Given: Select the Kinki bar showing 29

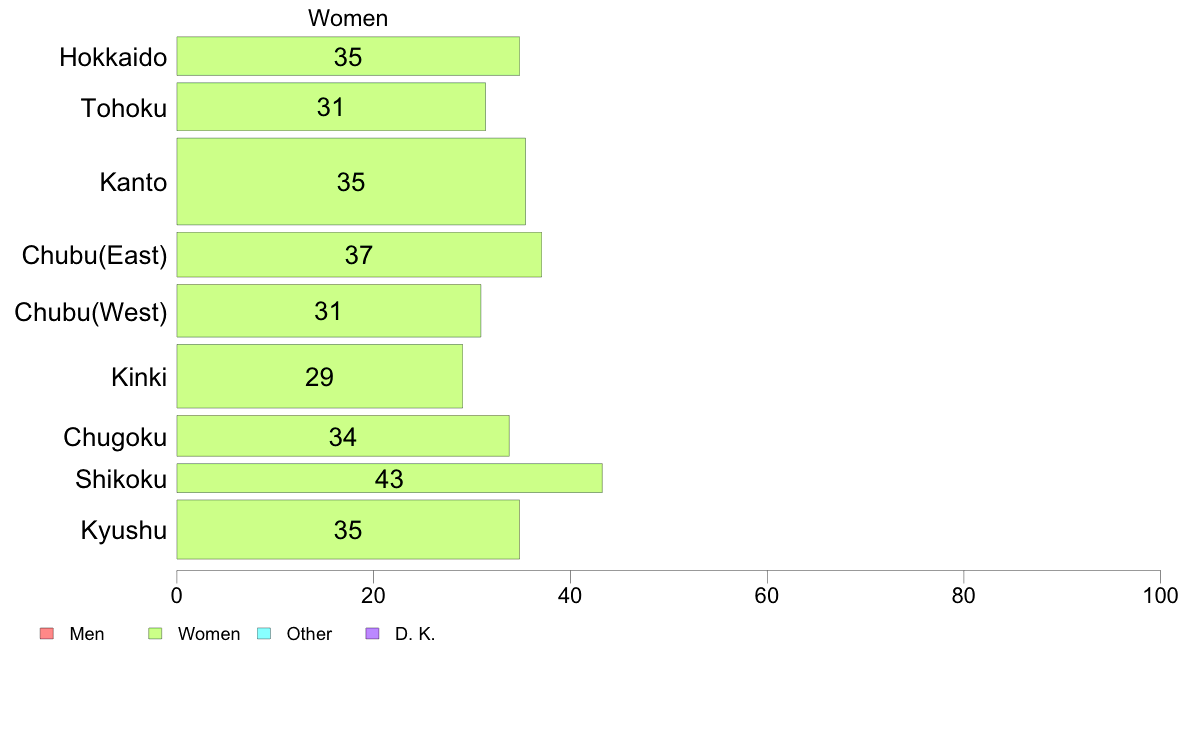Looking at the screenshot, I should coord(320,377).
